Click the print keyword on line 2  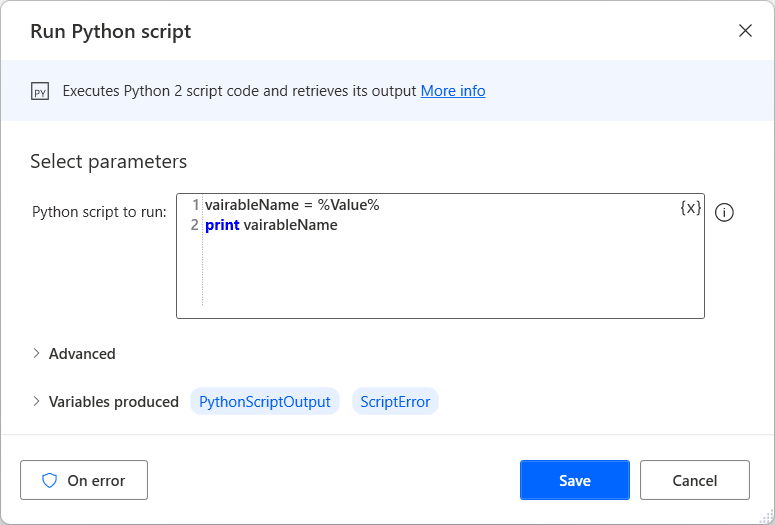222,225
